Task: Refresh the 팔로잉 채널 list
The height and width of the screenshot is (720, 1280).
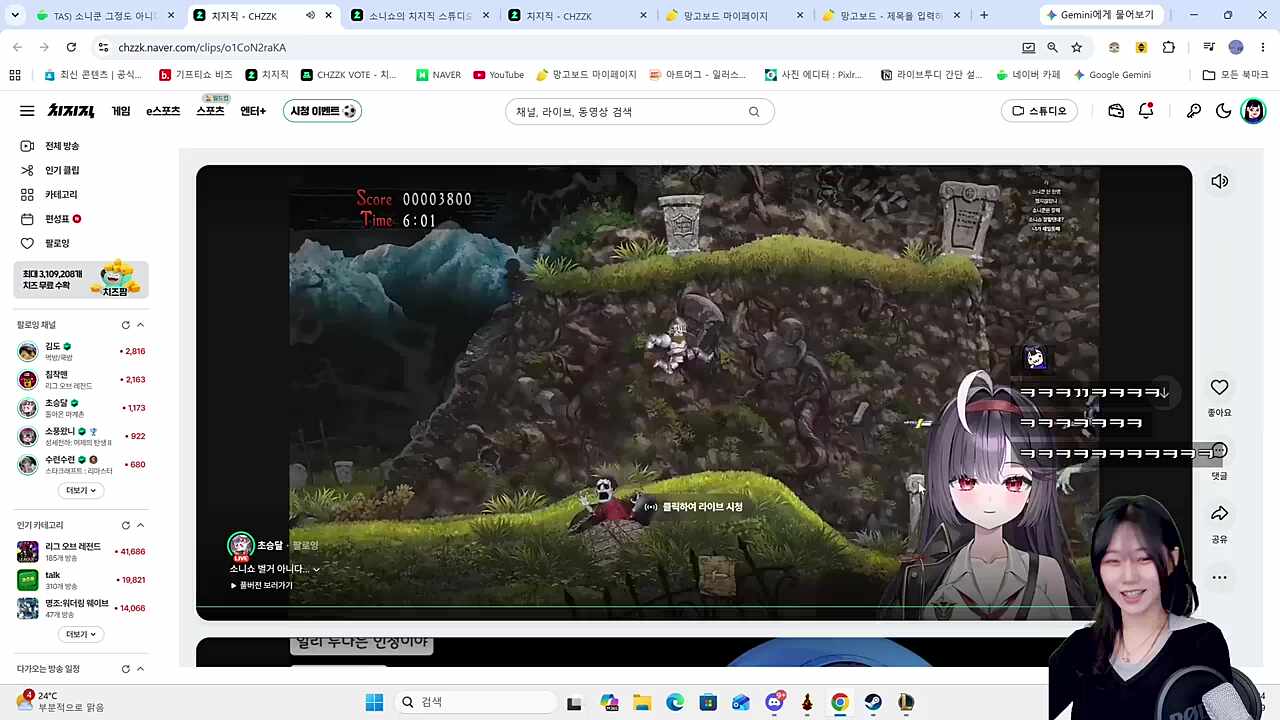Action: pyautogui.click(x=125, y=325)
